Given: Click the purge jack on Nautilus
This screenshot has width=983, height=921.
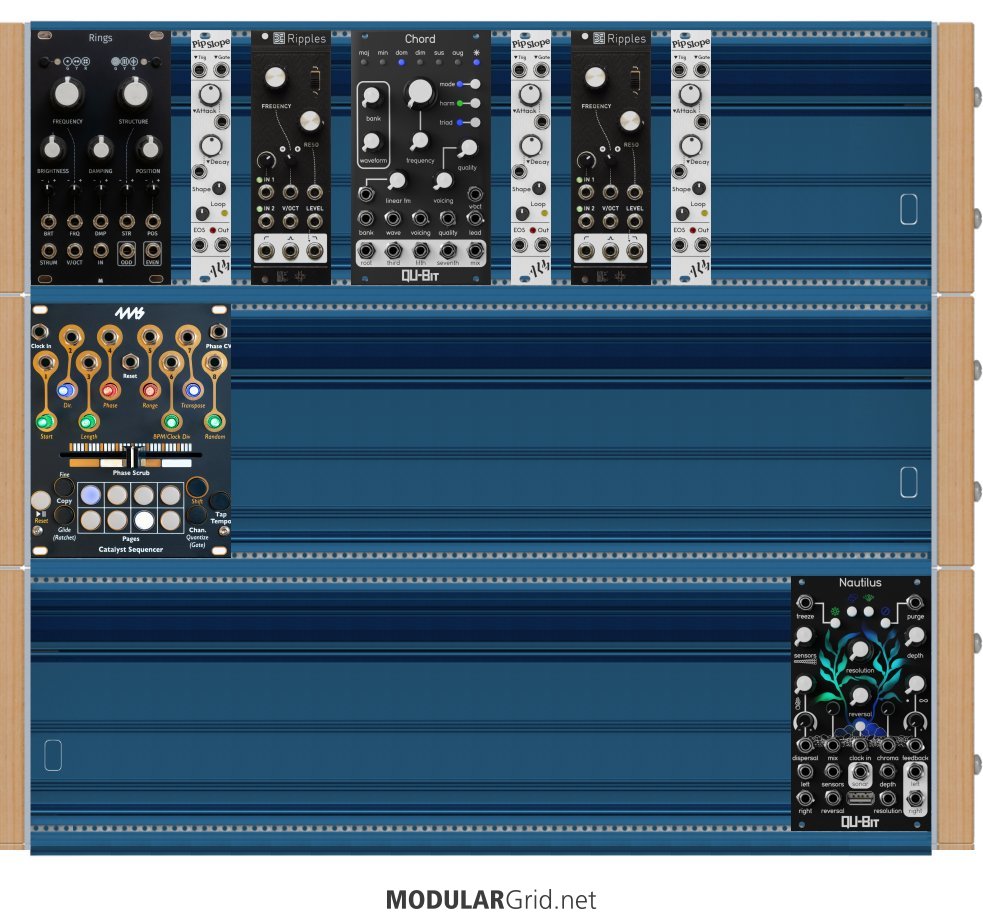Looking at the screenshot, I should 915,603.
